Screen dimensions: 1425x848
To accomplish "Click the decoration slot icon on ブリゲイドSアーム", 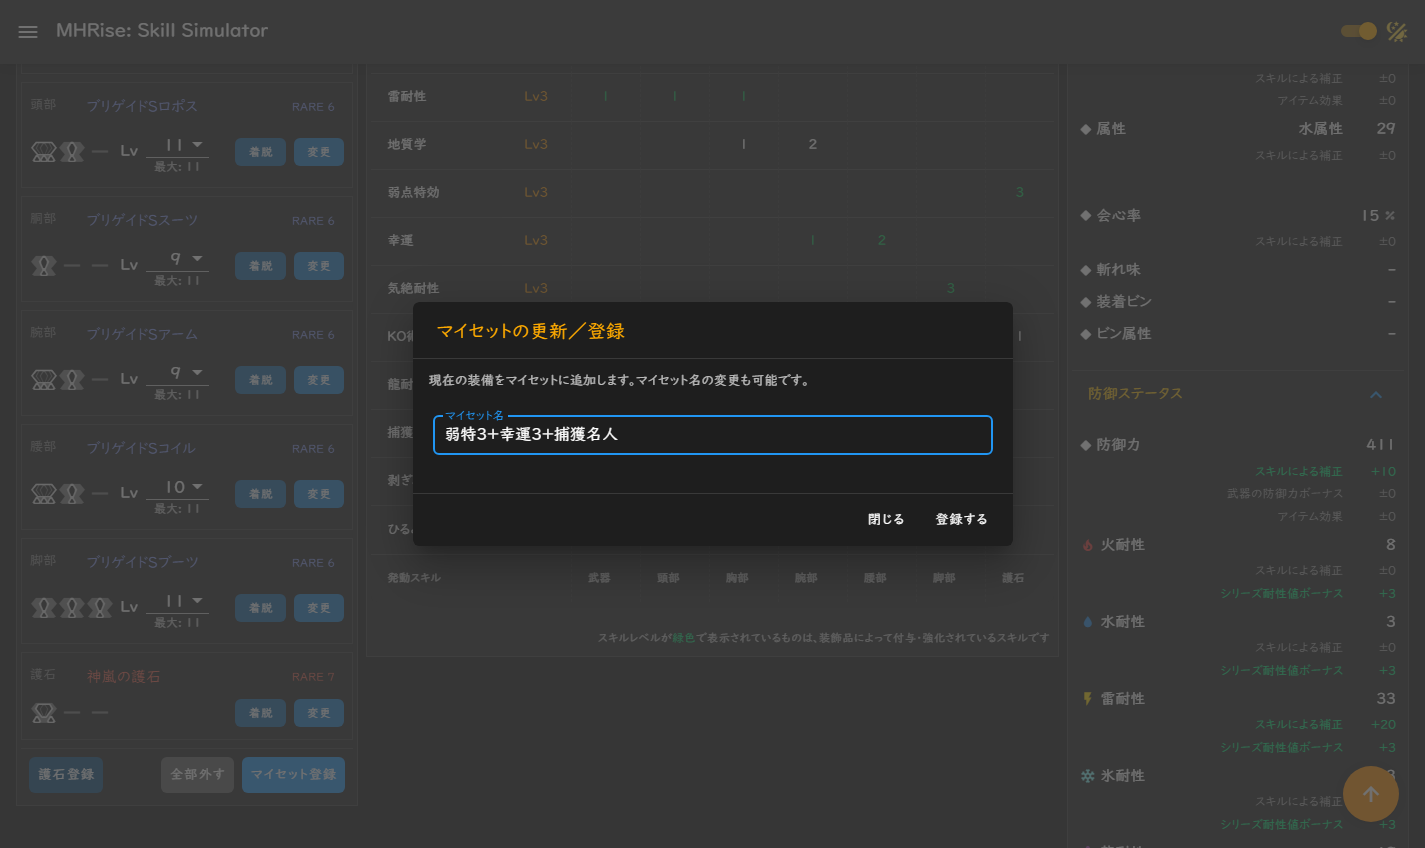I will (x=45, y=379).
